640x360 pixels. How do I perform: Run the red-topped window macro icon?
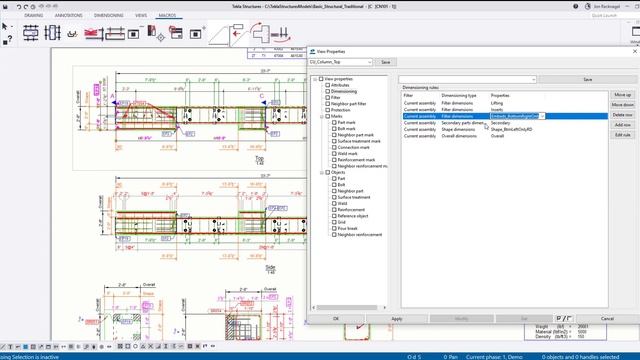click(176, 33)
